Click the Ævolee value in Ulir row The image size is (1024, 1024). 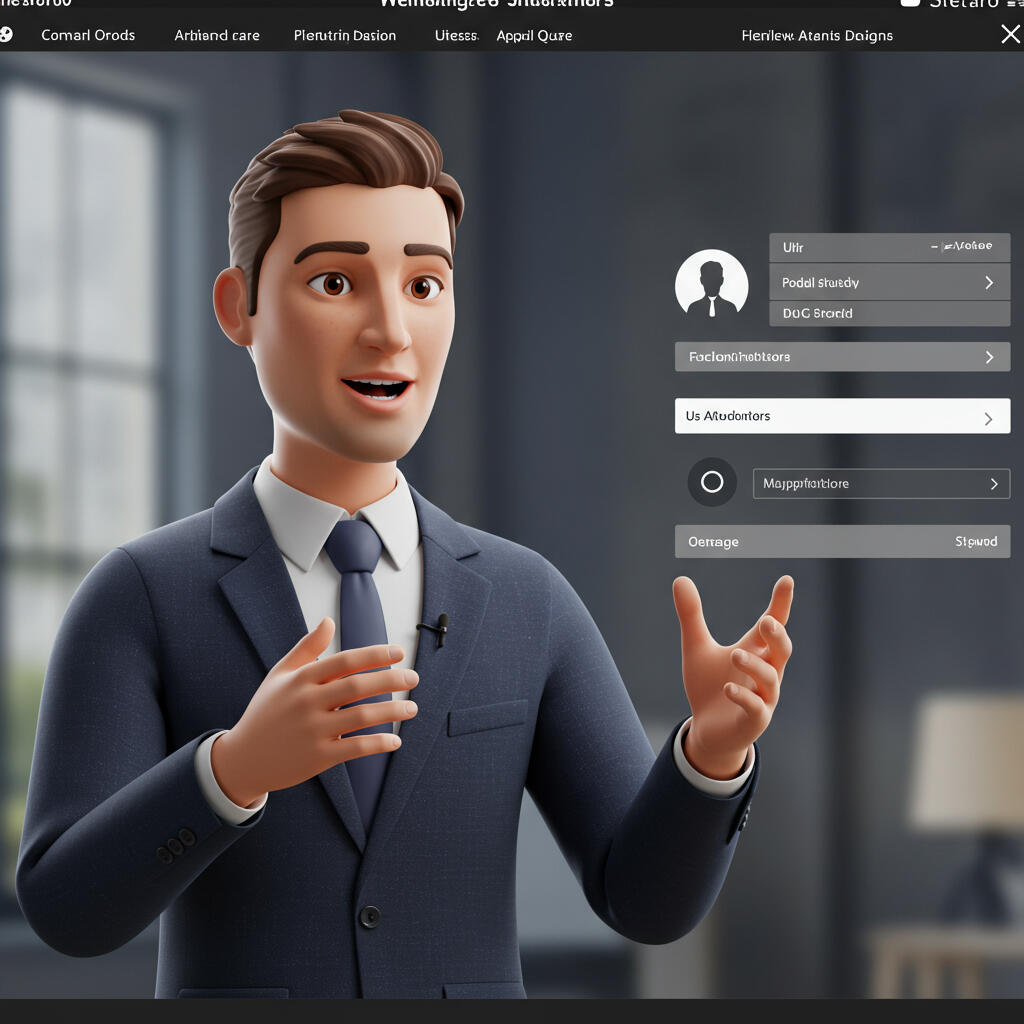click(962, 246)
